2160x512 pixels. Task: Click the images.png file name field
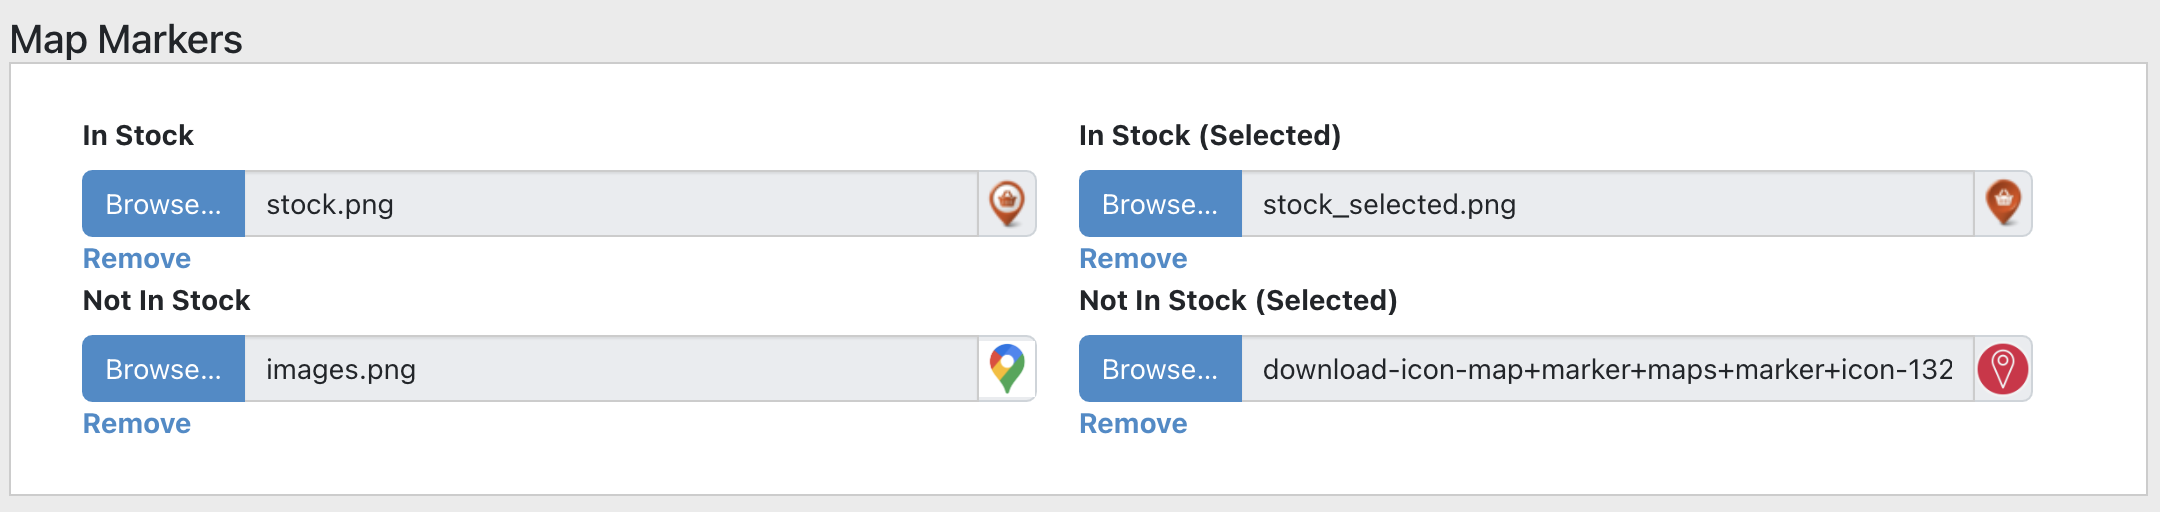611,369
